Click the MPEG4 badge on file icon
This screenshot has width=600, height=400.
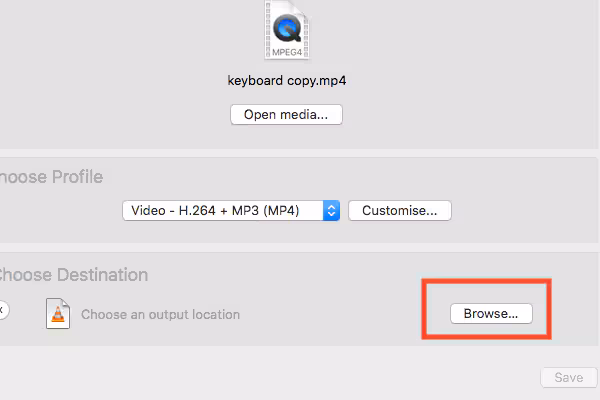click(286, 49)
